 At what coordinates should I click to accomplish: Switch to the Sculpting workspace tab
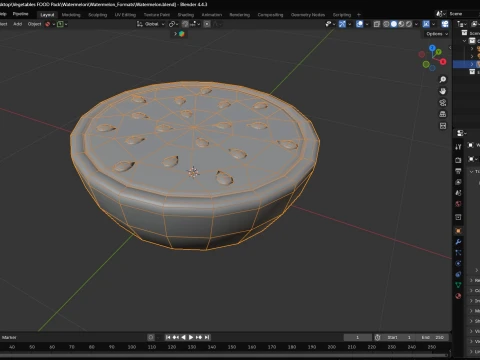[x=97, y=15]
